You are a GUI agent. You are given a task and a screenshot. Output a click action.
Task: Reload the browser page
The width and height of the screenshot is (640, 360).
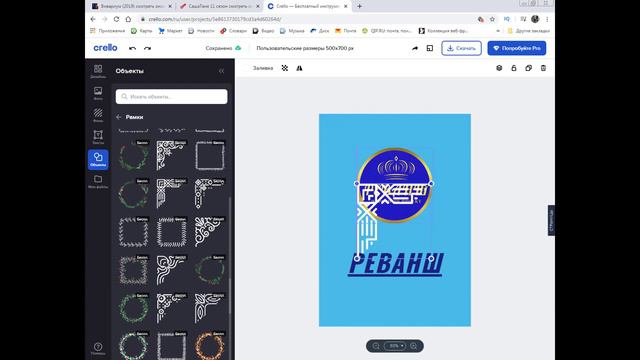116,19
